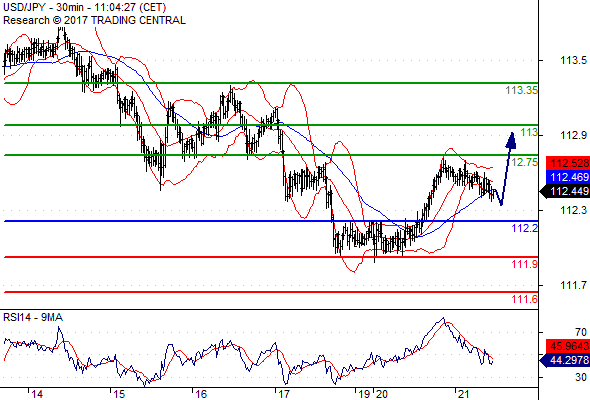Click the green 113 resistance level label
The image size is (590, 400).
click(529, 132)
